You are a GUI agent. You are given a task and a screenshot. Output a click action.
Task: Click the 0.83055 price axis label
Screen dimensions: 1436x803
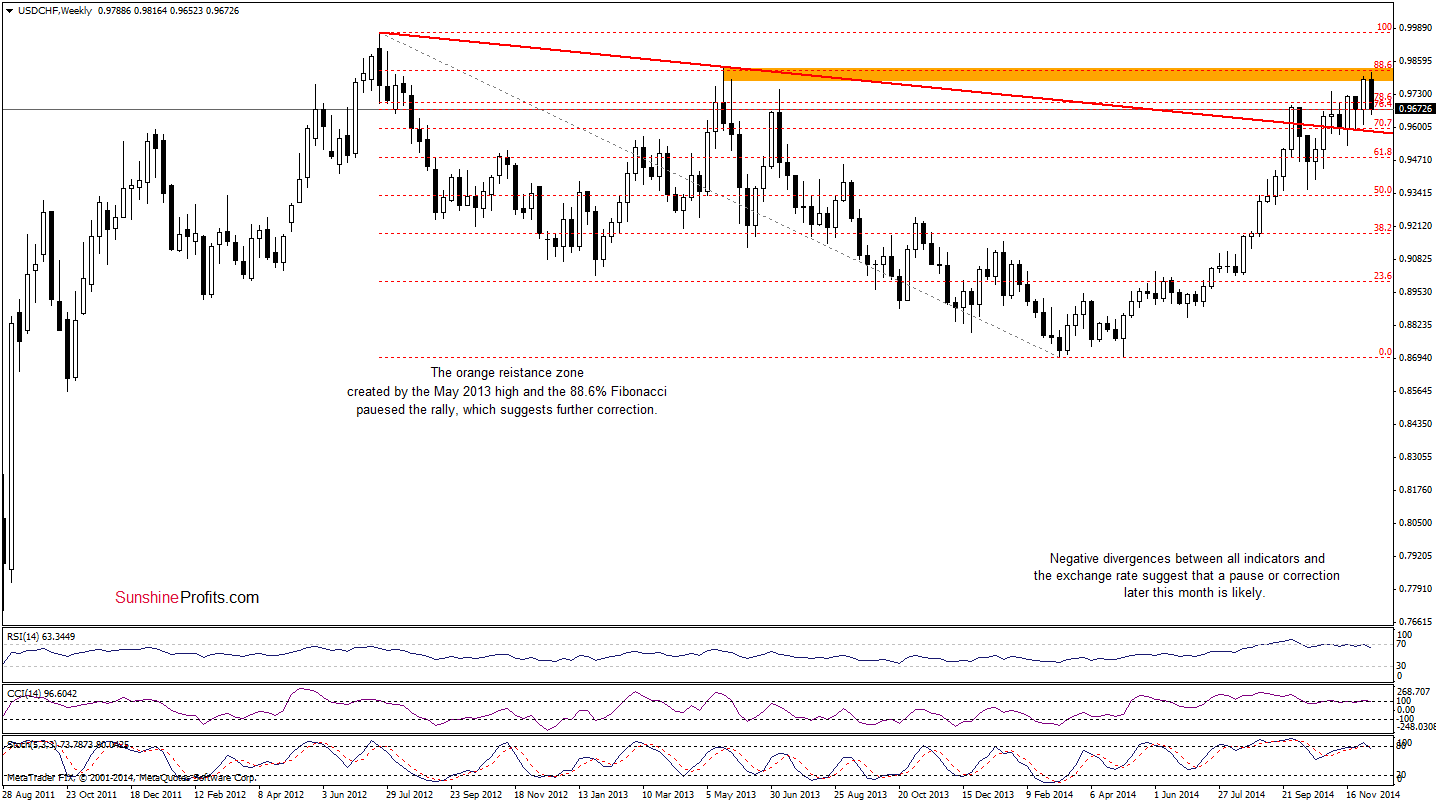tap(1415, 457)
